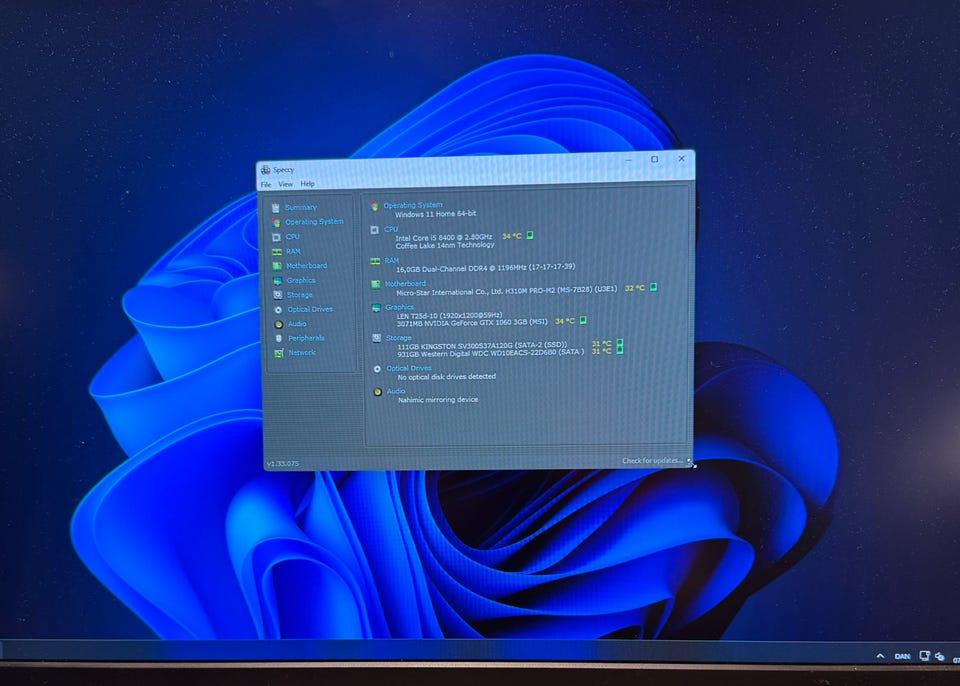Click green temperature indicator for Western Digital drive
Screen dimensions: 960x686
[x=620, y=350]
